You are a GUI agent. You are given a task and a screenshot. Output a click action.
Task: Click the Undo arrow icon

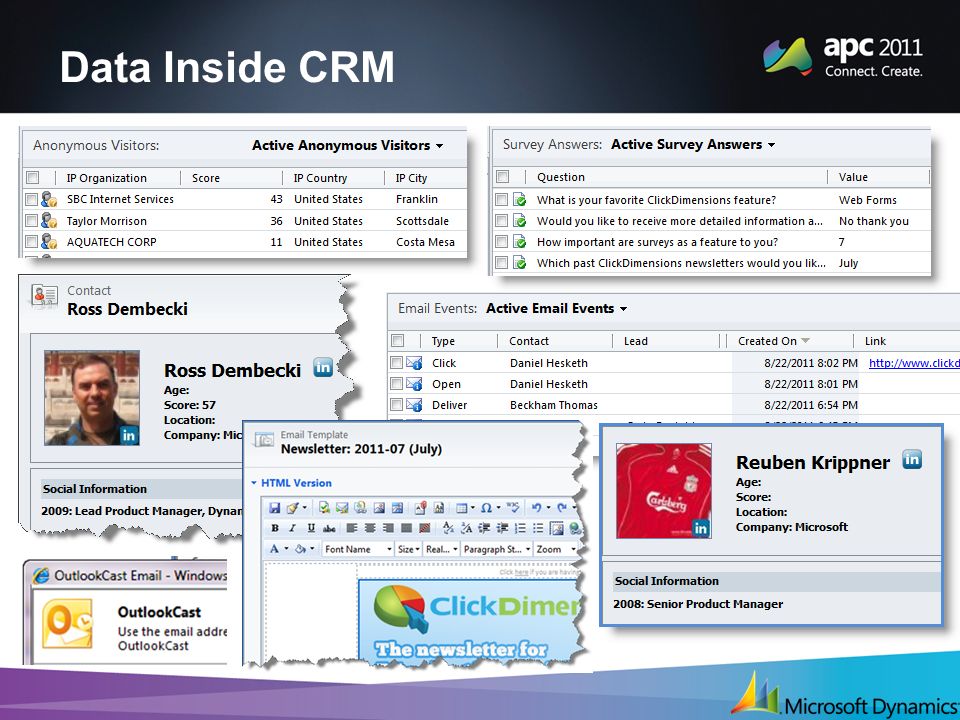536,508
